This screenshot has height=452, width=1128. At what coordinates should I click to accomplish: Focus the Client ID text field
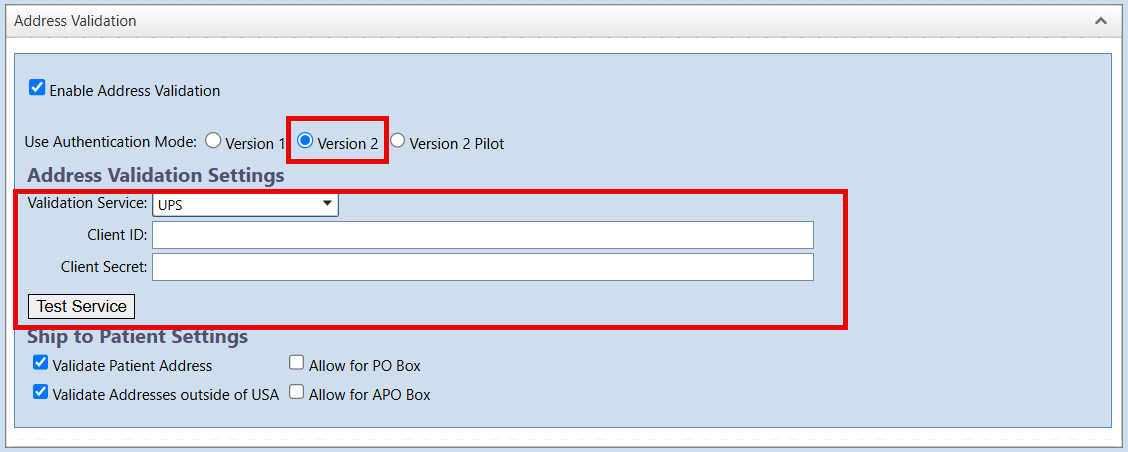(x=483, y=235)
